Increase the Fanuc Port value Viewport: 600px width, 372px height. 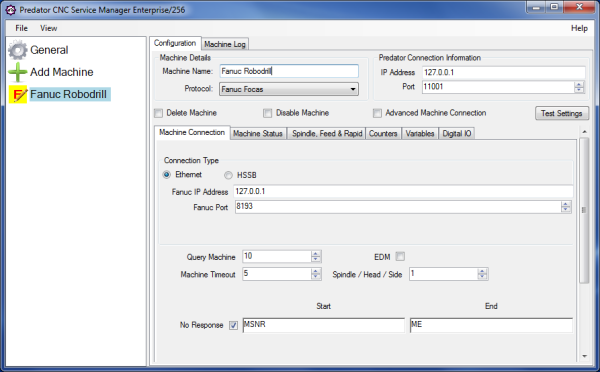pos(566,204)
